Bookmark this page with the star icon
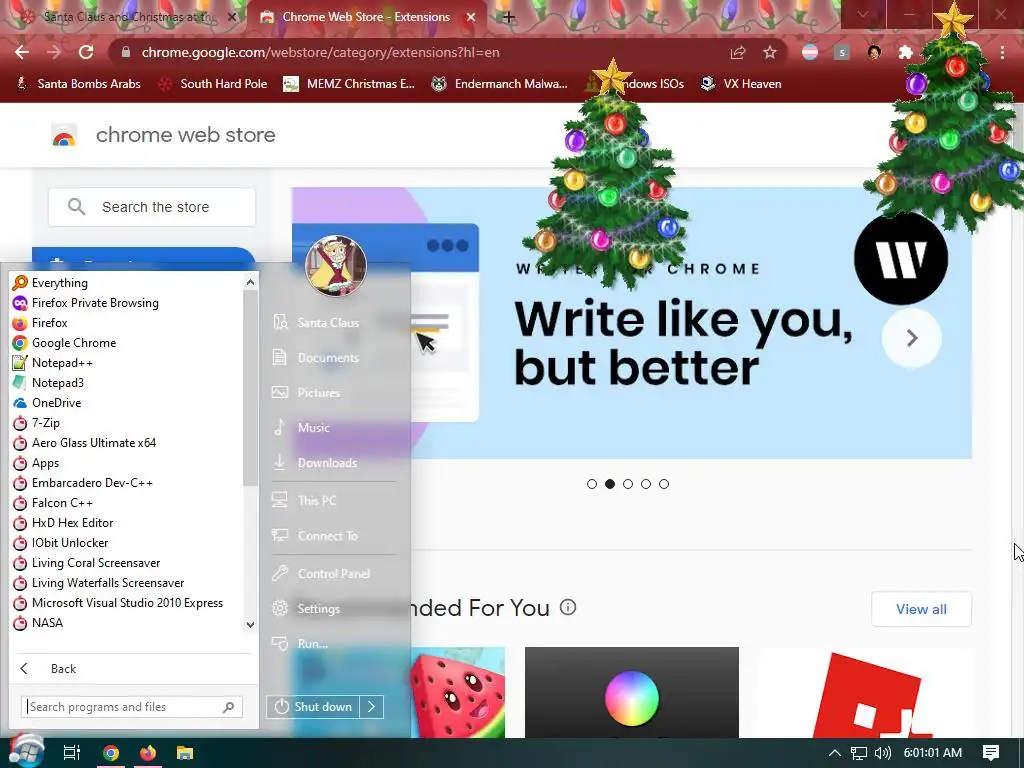This screenshot has width=1024, height=768. (x=770, y=52)
